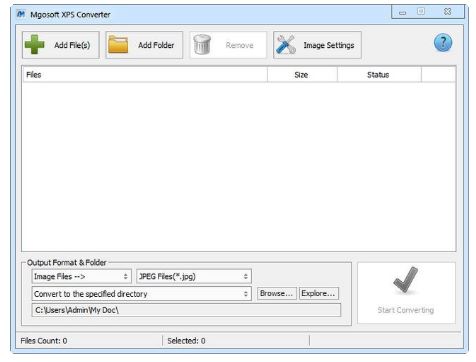476x362 pixels.
Task: Click the Selected: 0 status text
Action: tap(186, 341)
